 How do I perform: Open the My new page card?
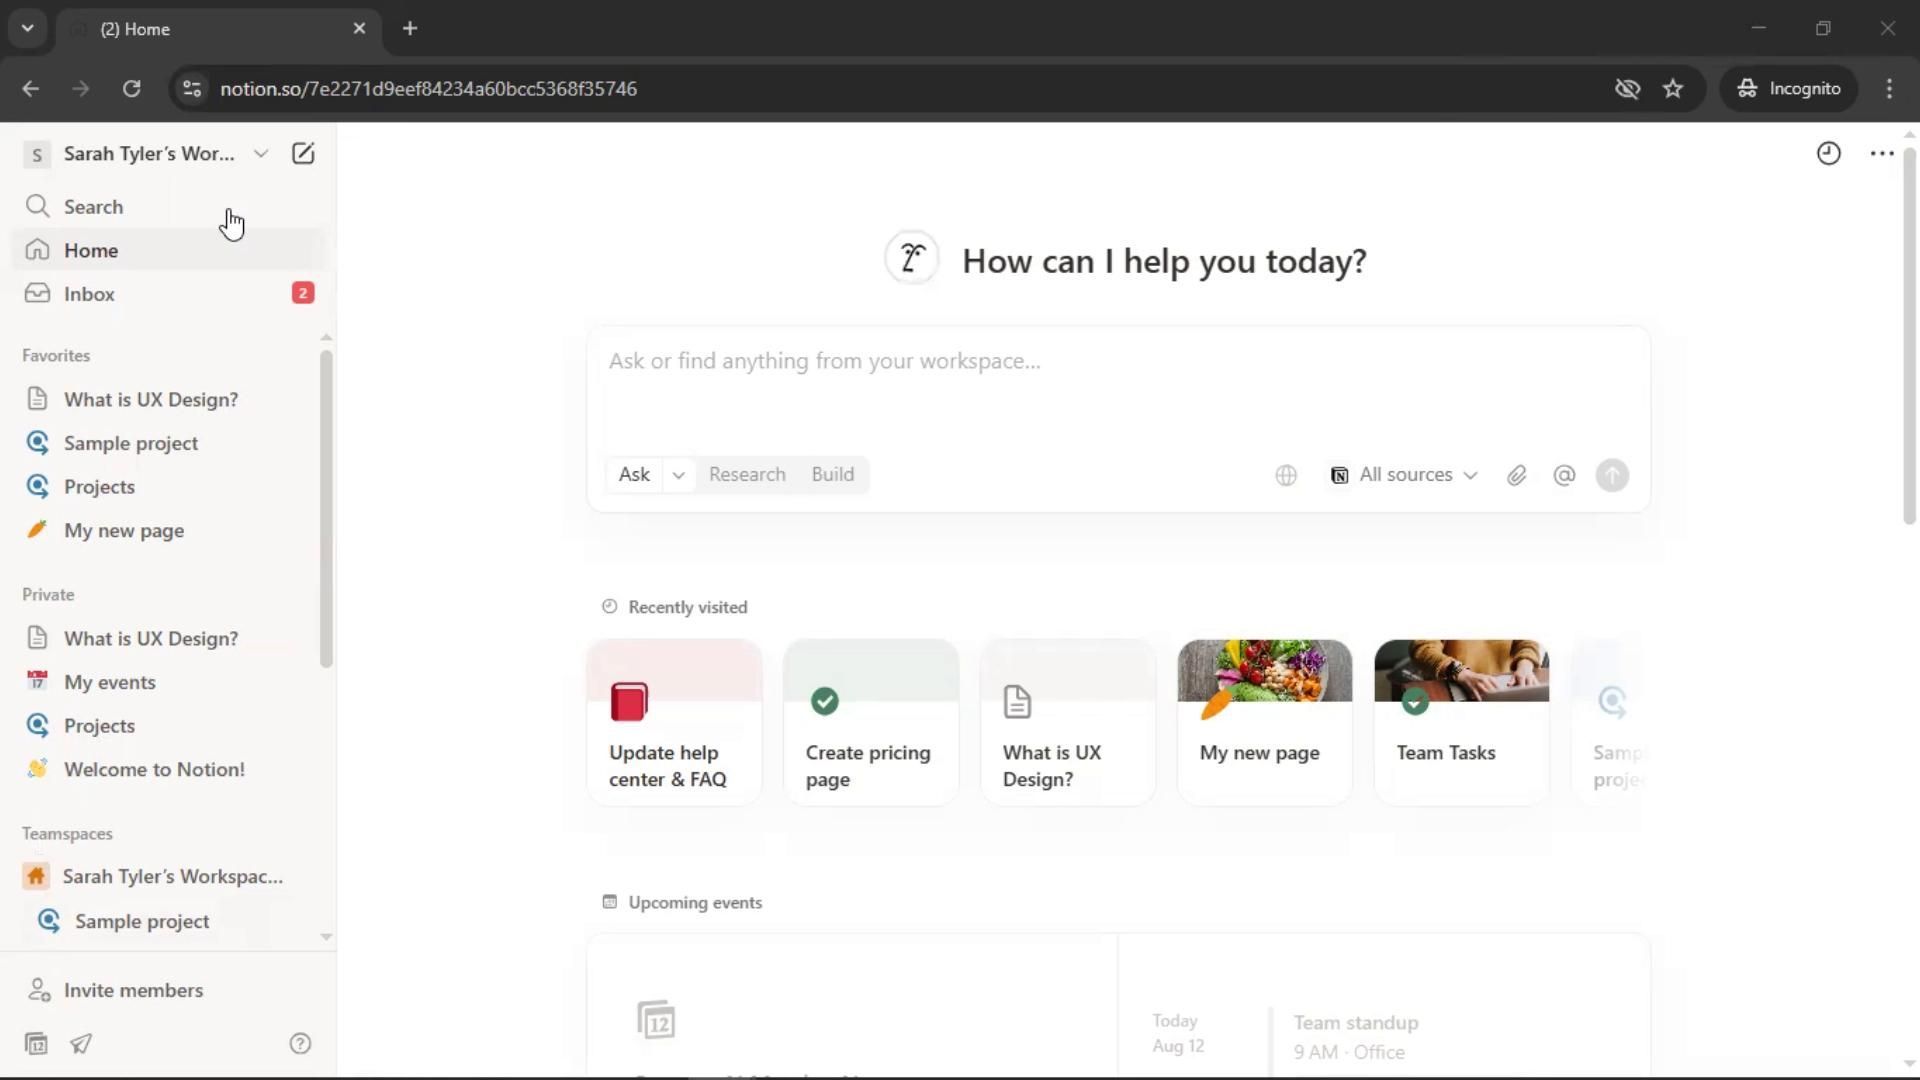click(1264, 721)
